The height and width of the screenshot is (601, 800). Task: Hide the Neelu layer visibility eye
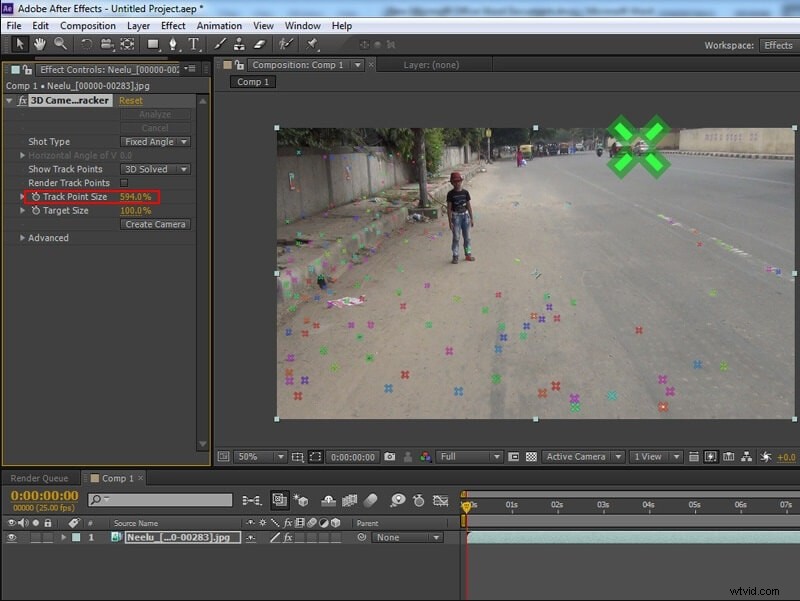pyautogui.click(x=11, y=537)
